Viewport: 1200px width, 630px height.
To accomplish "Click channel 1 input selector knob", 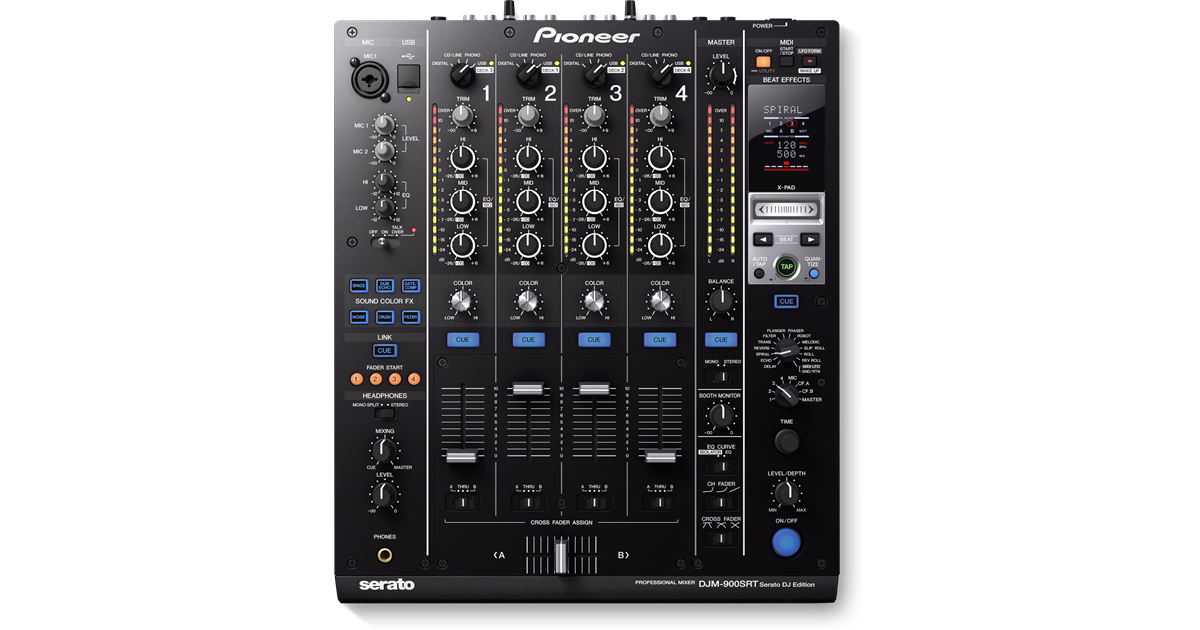I will pyautogui.click(x=462, y=74).
